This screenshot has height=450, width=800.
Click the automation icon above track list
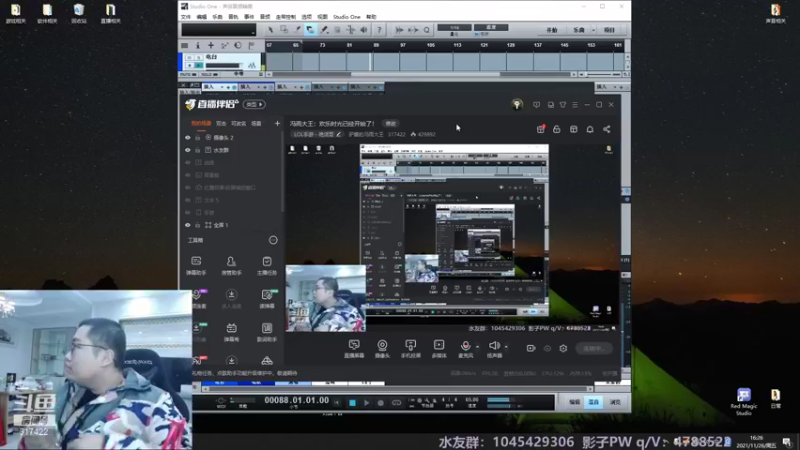(x=224, y=45)
